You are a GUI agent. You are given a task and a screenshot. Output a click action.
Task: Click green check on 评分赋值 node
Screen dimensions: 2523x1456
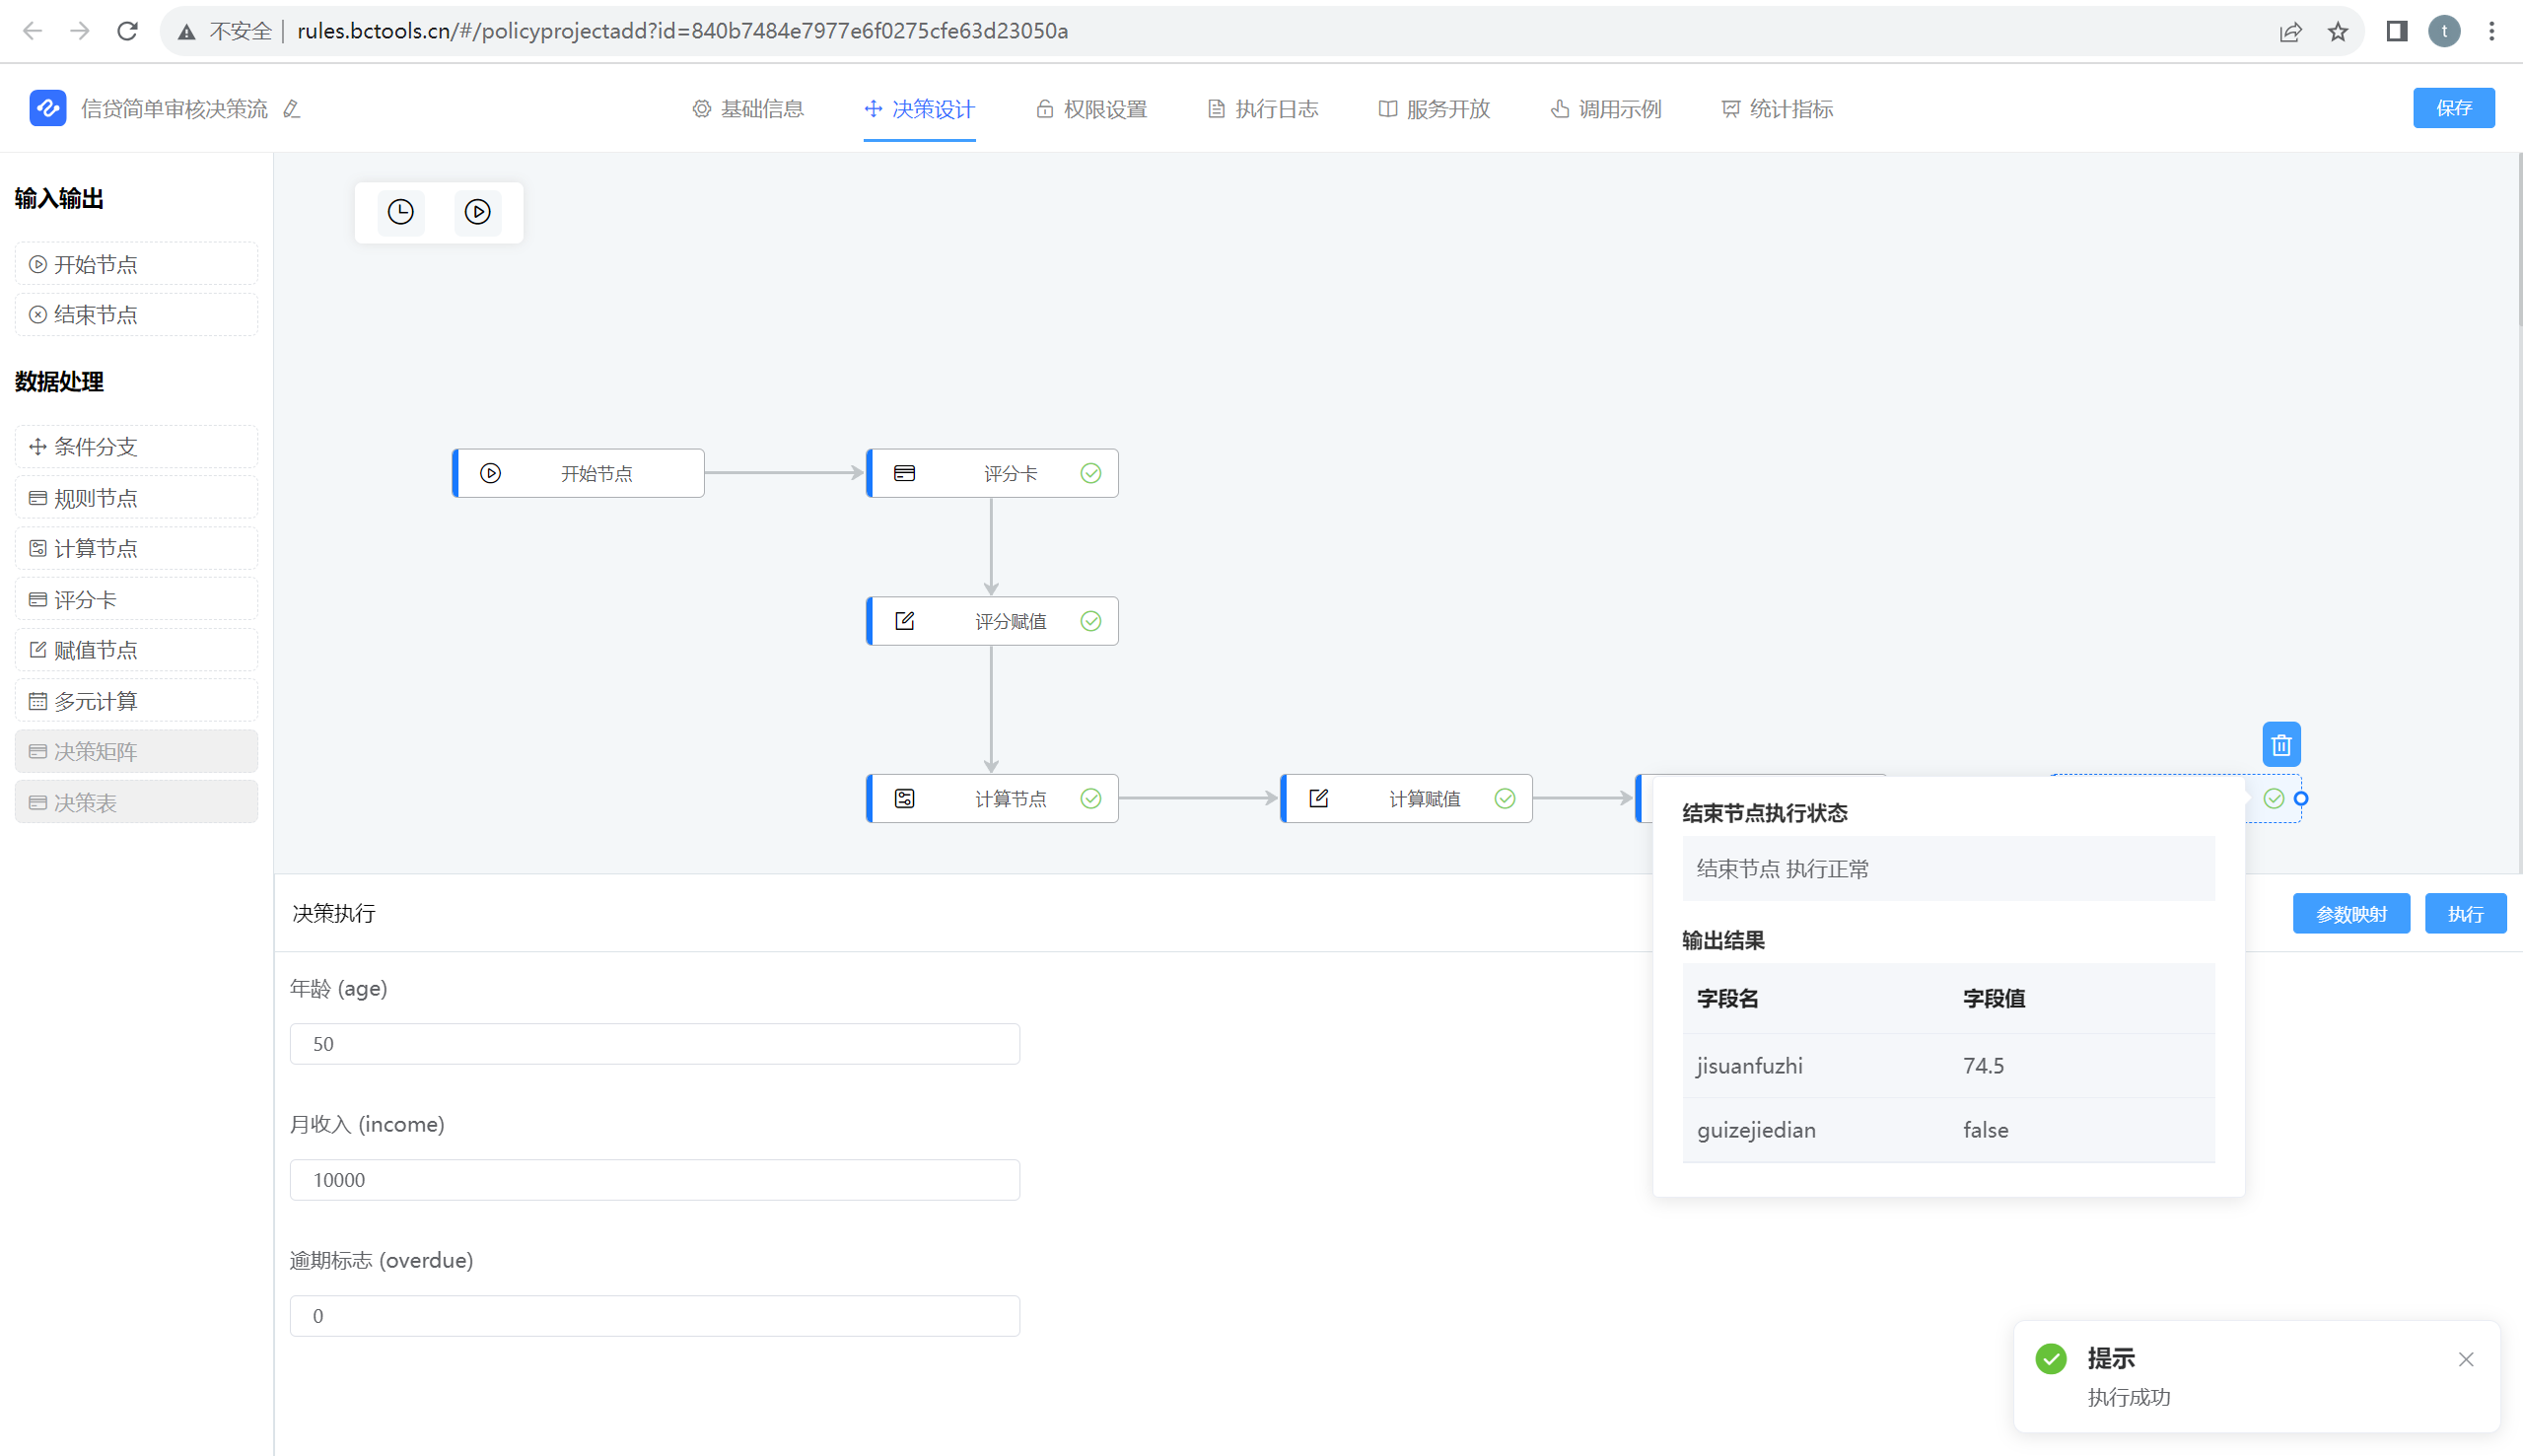(x=1091, y=621)
